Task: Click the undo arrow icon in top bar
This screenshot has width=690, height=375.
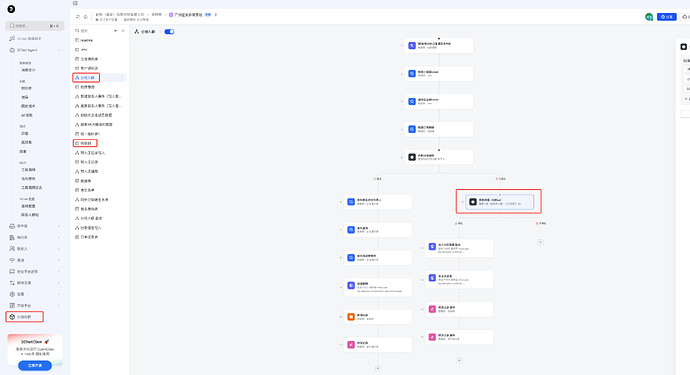Action: (78, 17)
